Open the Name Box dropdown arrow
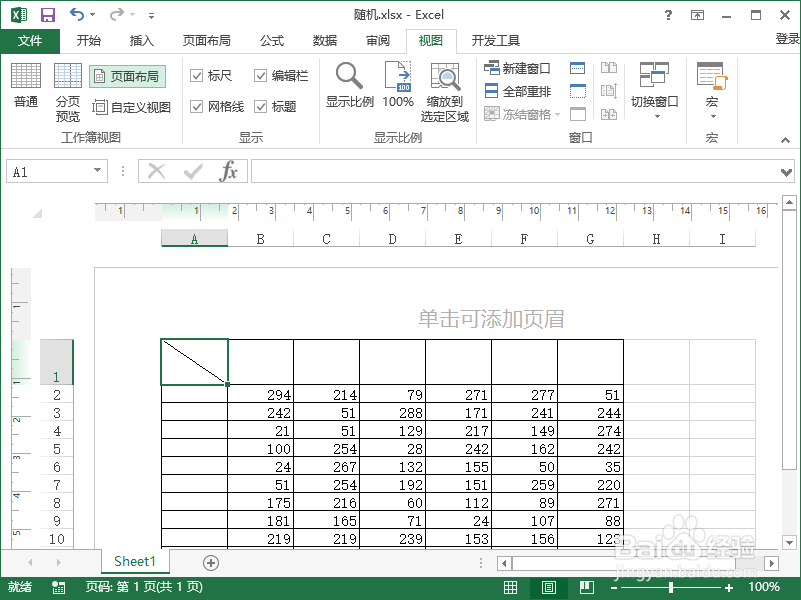The image size is (801, 600). pos(99,170)
